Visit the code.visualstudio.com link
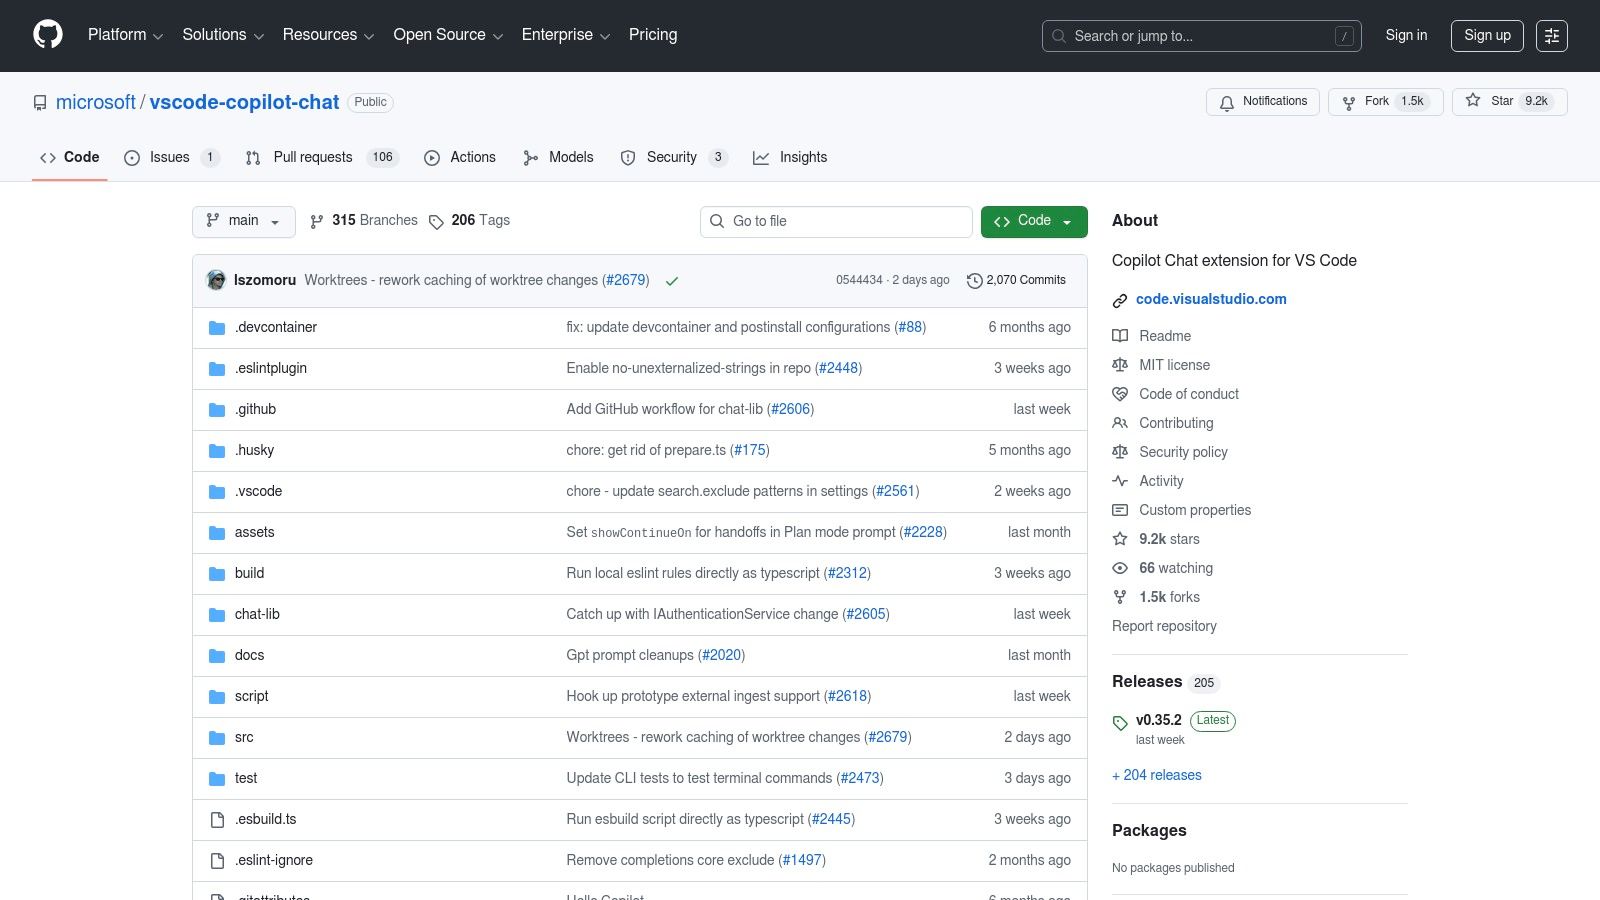Screen dimensions: 1600x900 (1211, 299)
